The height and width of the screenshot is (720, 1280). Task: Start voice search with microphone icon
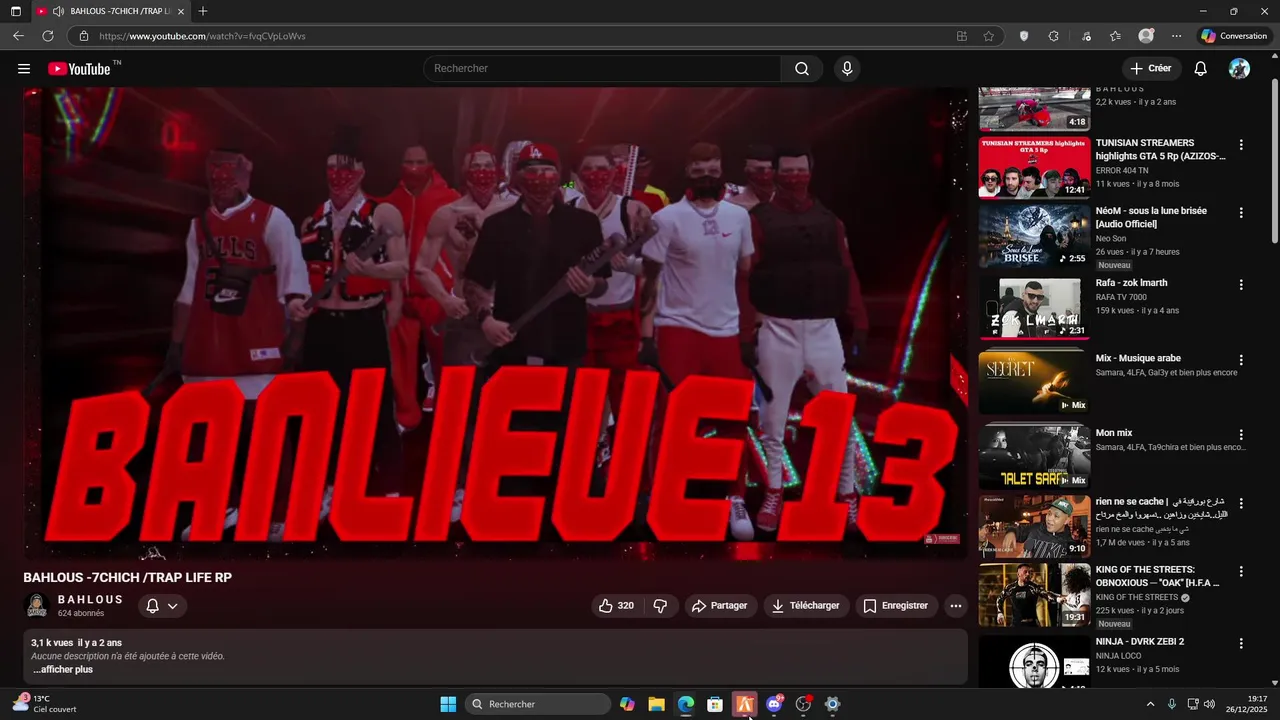point(847,69)
